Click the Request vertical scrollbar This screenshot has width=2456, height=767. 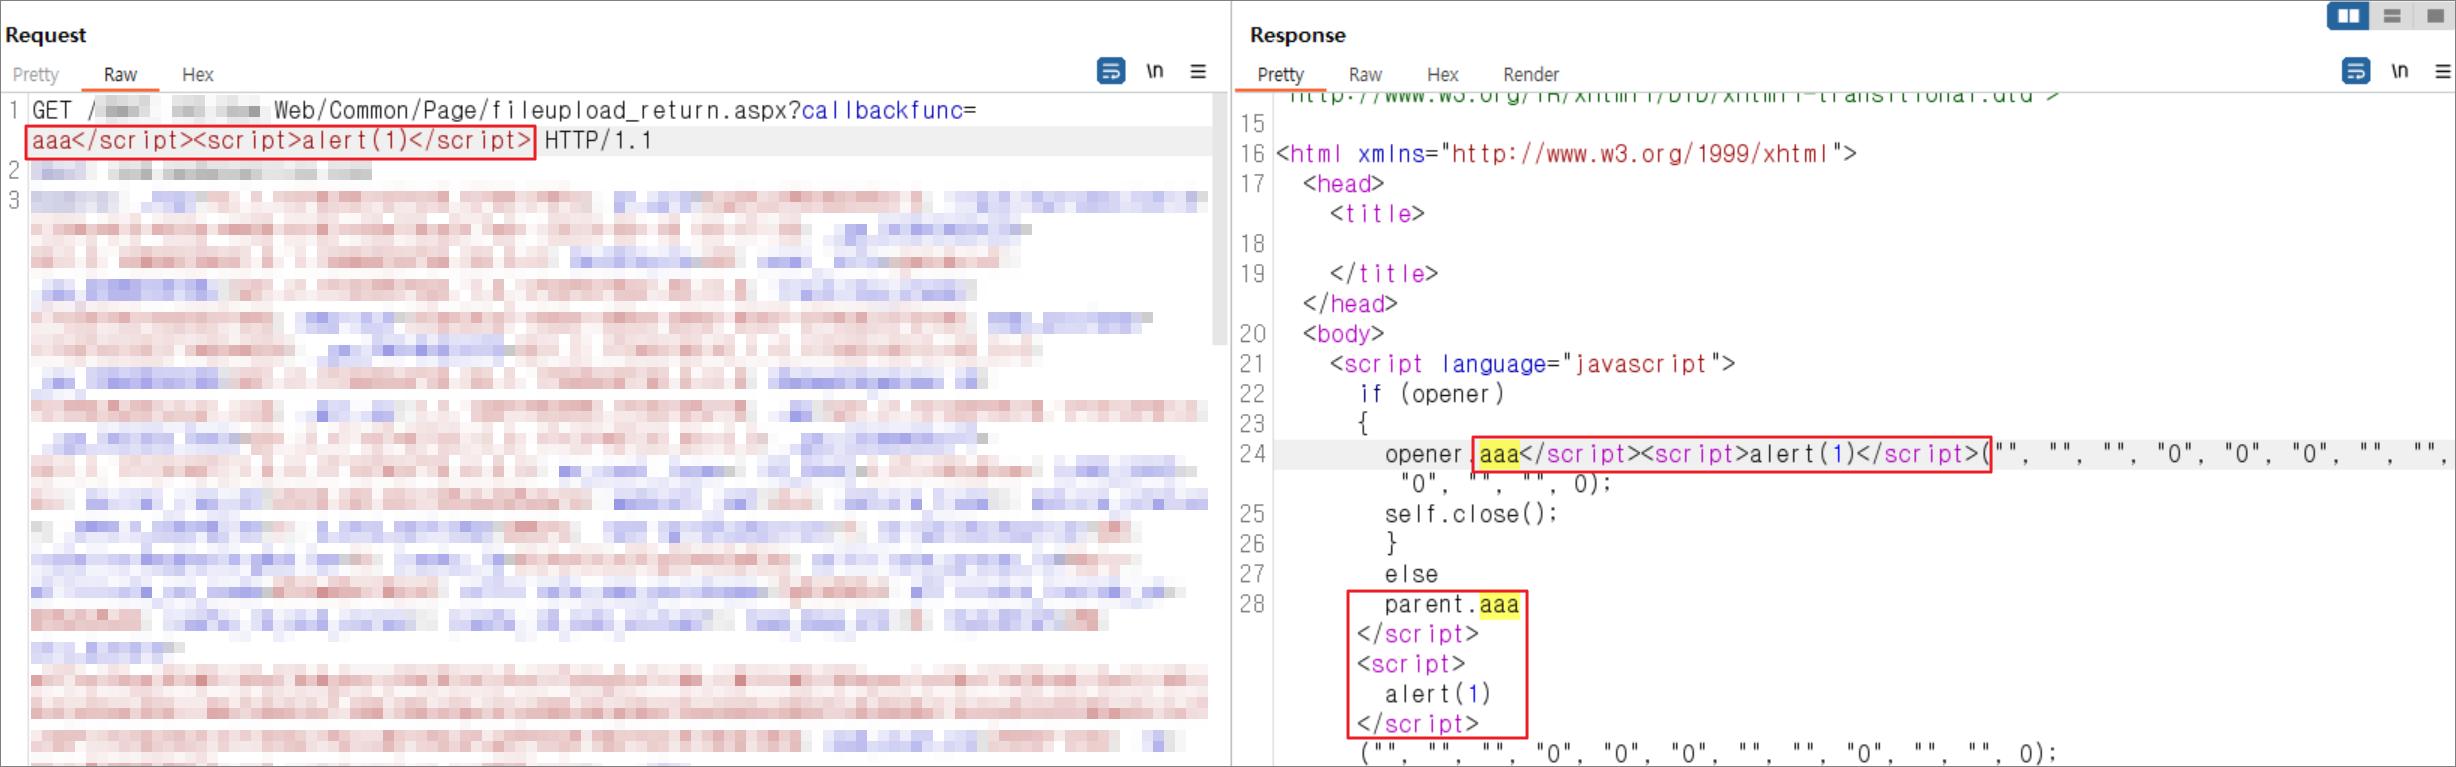(x=1219, y=220)
